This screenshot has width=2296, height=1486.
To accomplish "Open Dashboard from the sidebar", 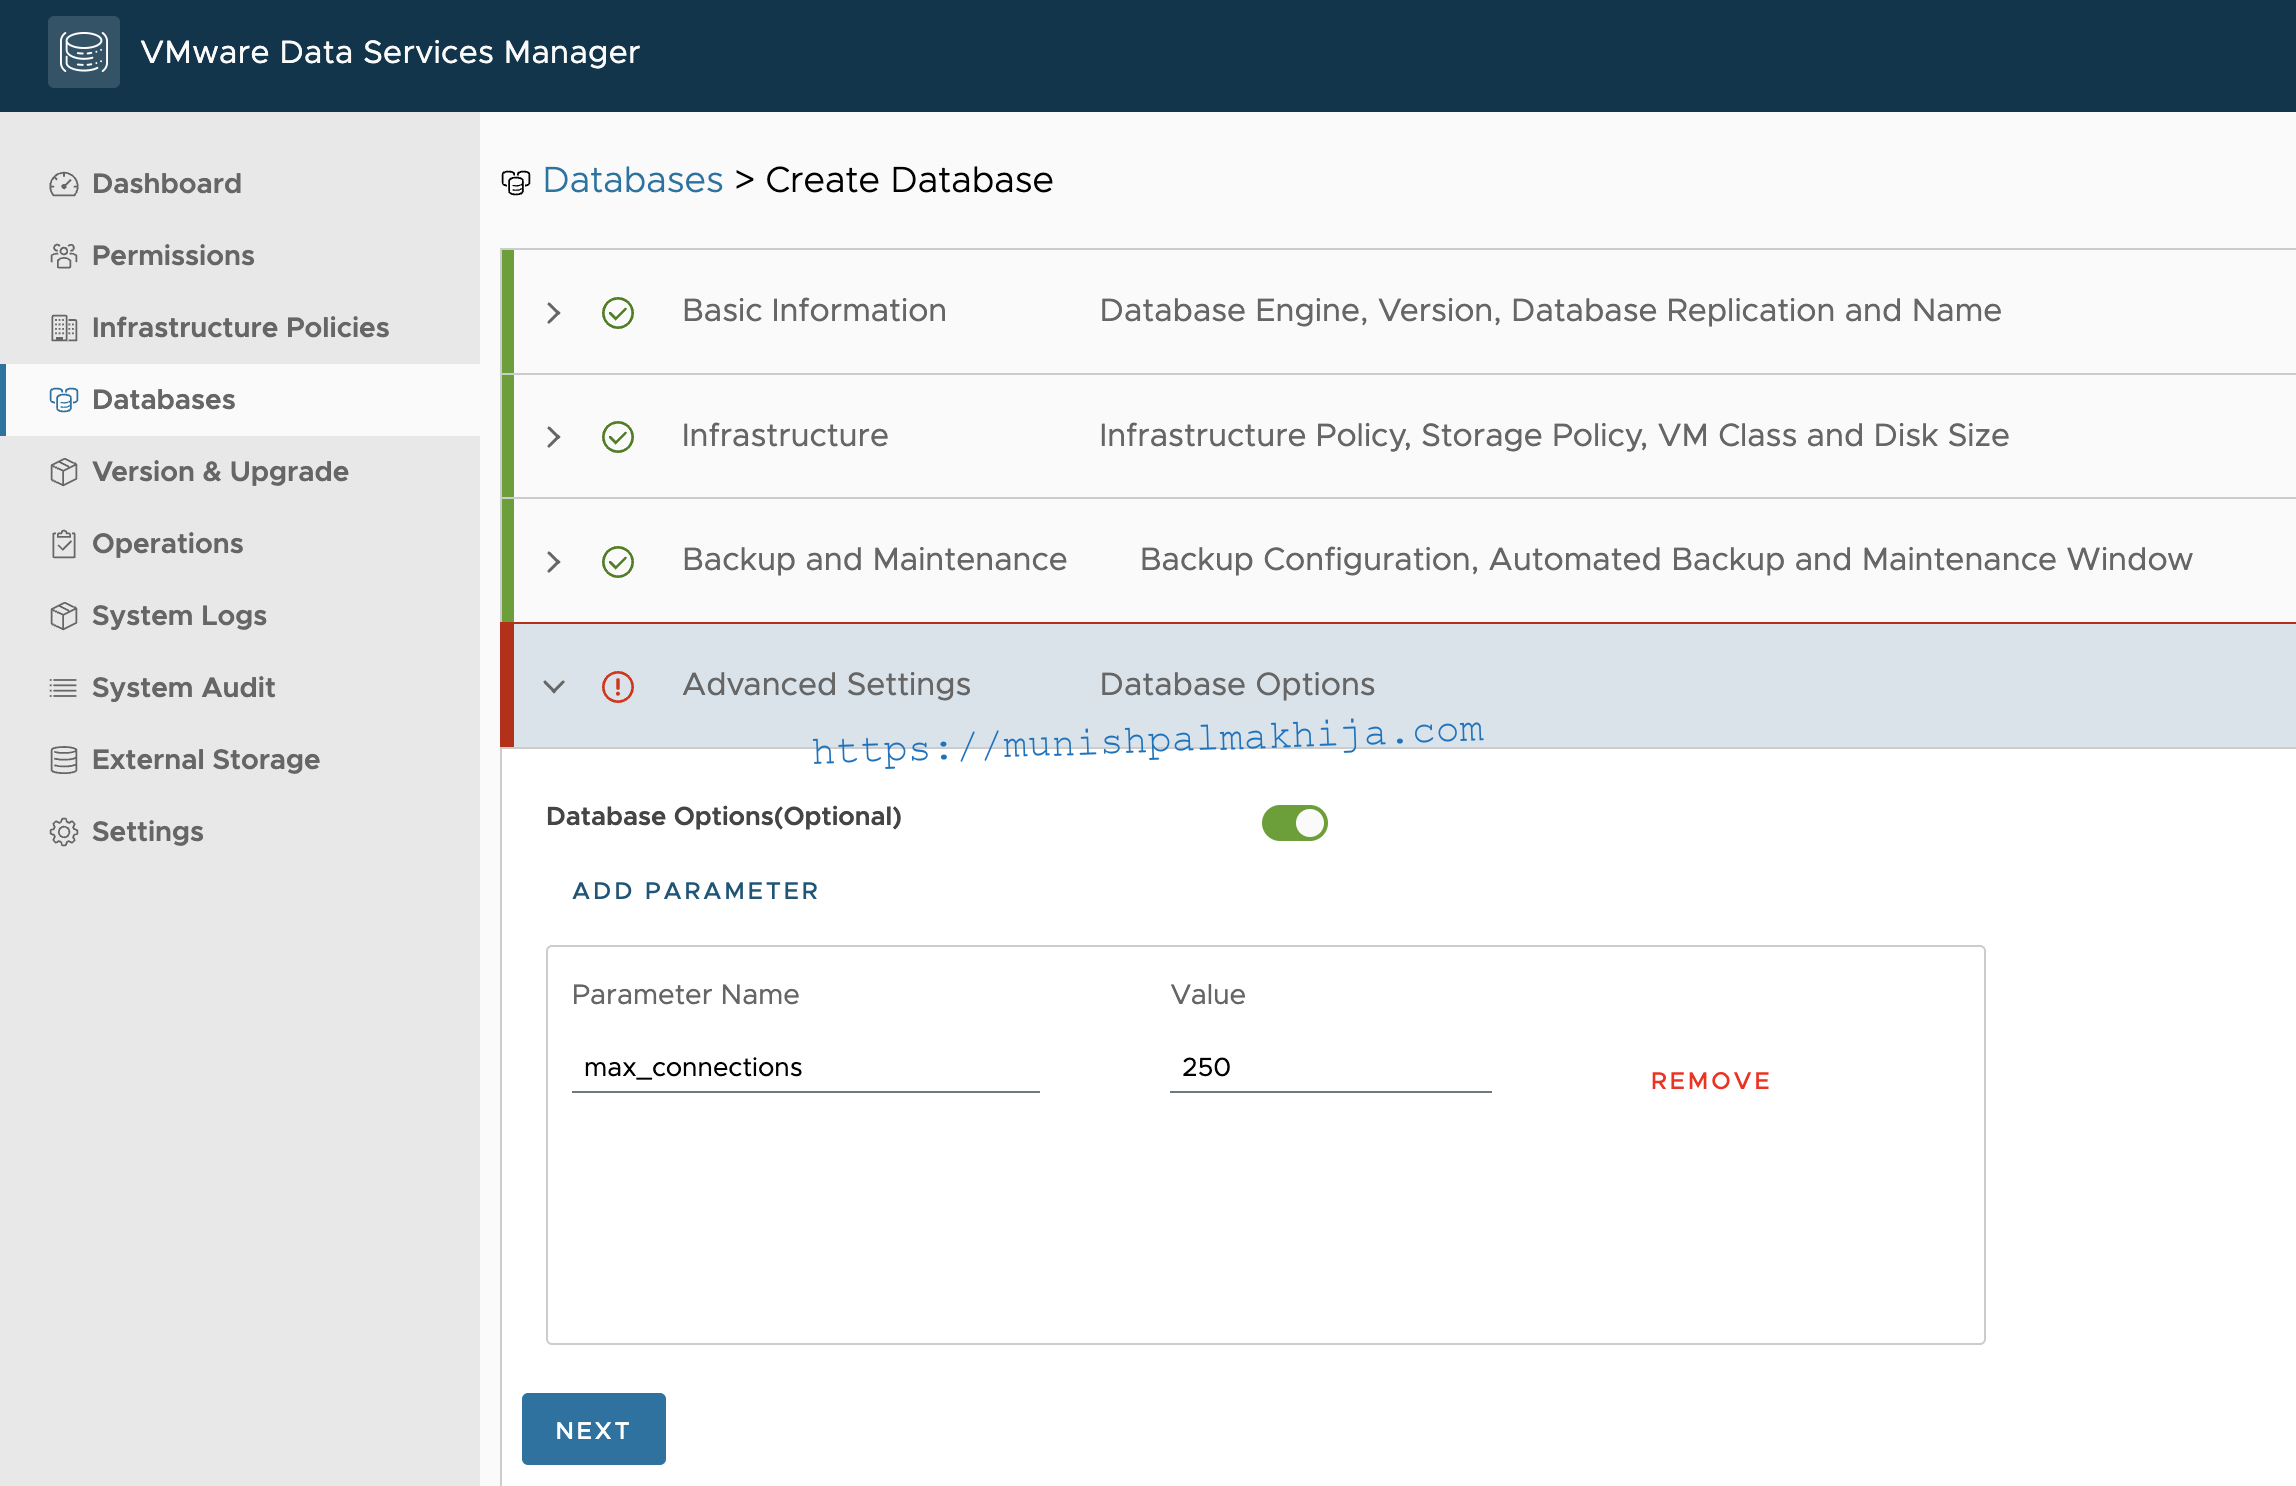I will tap(240, 184).
